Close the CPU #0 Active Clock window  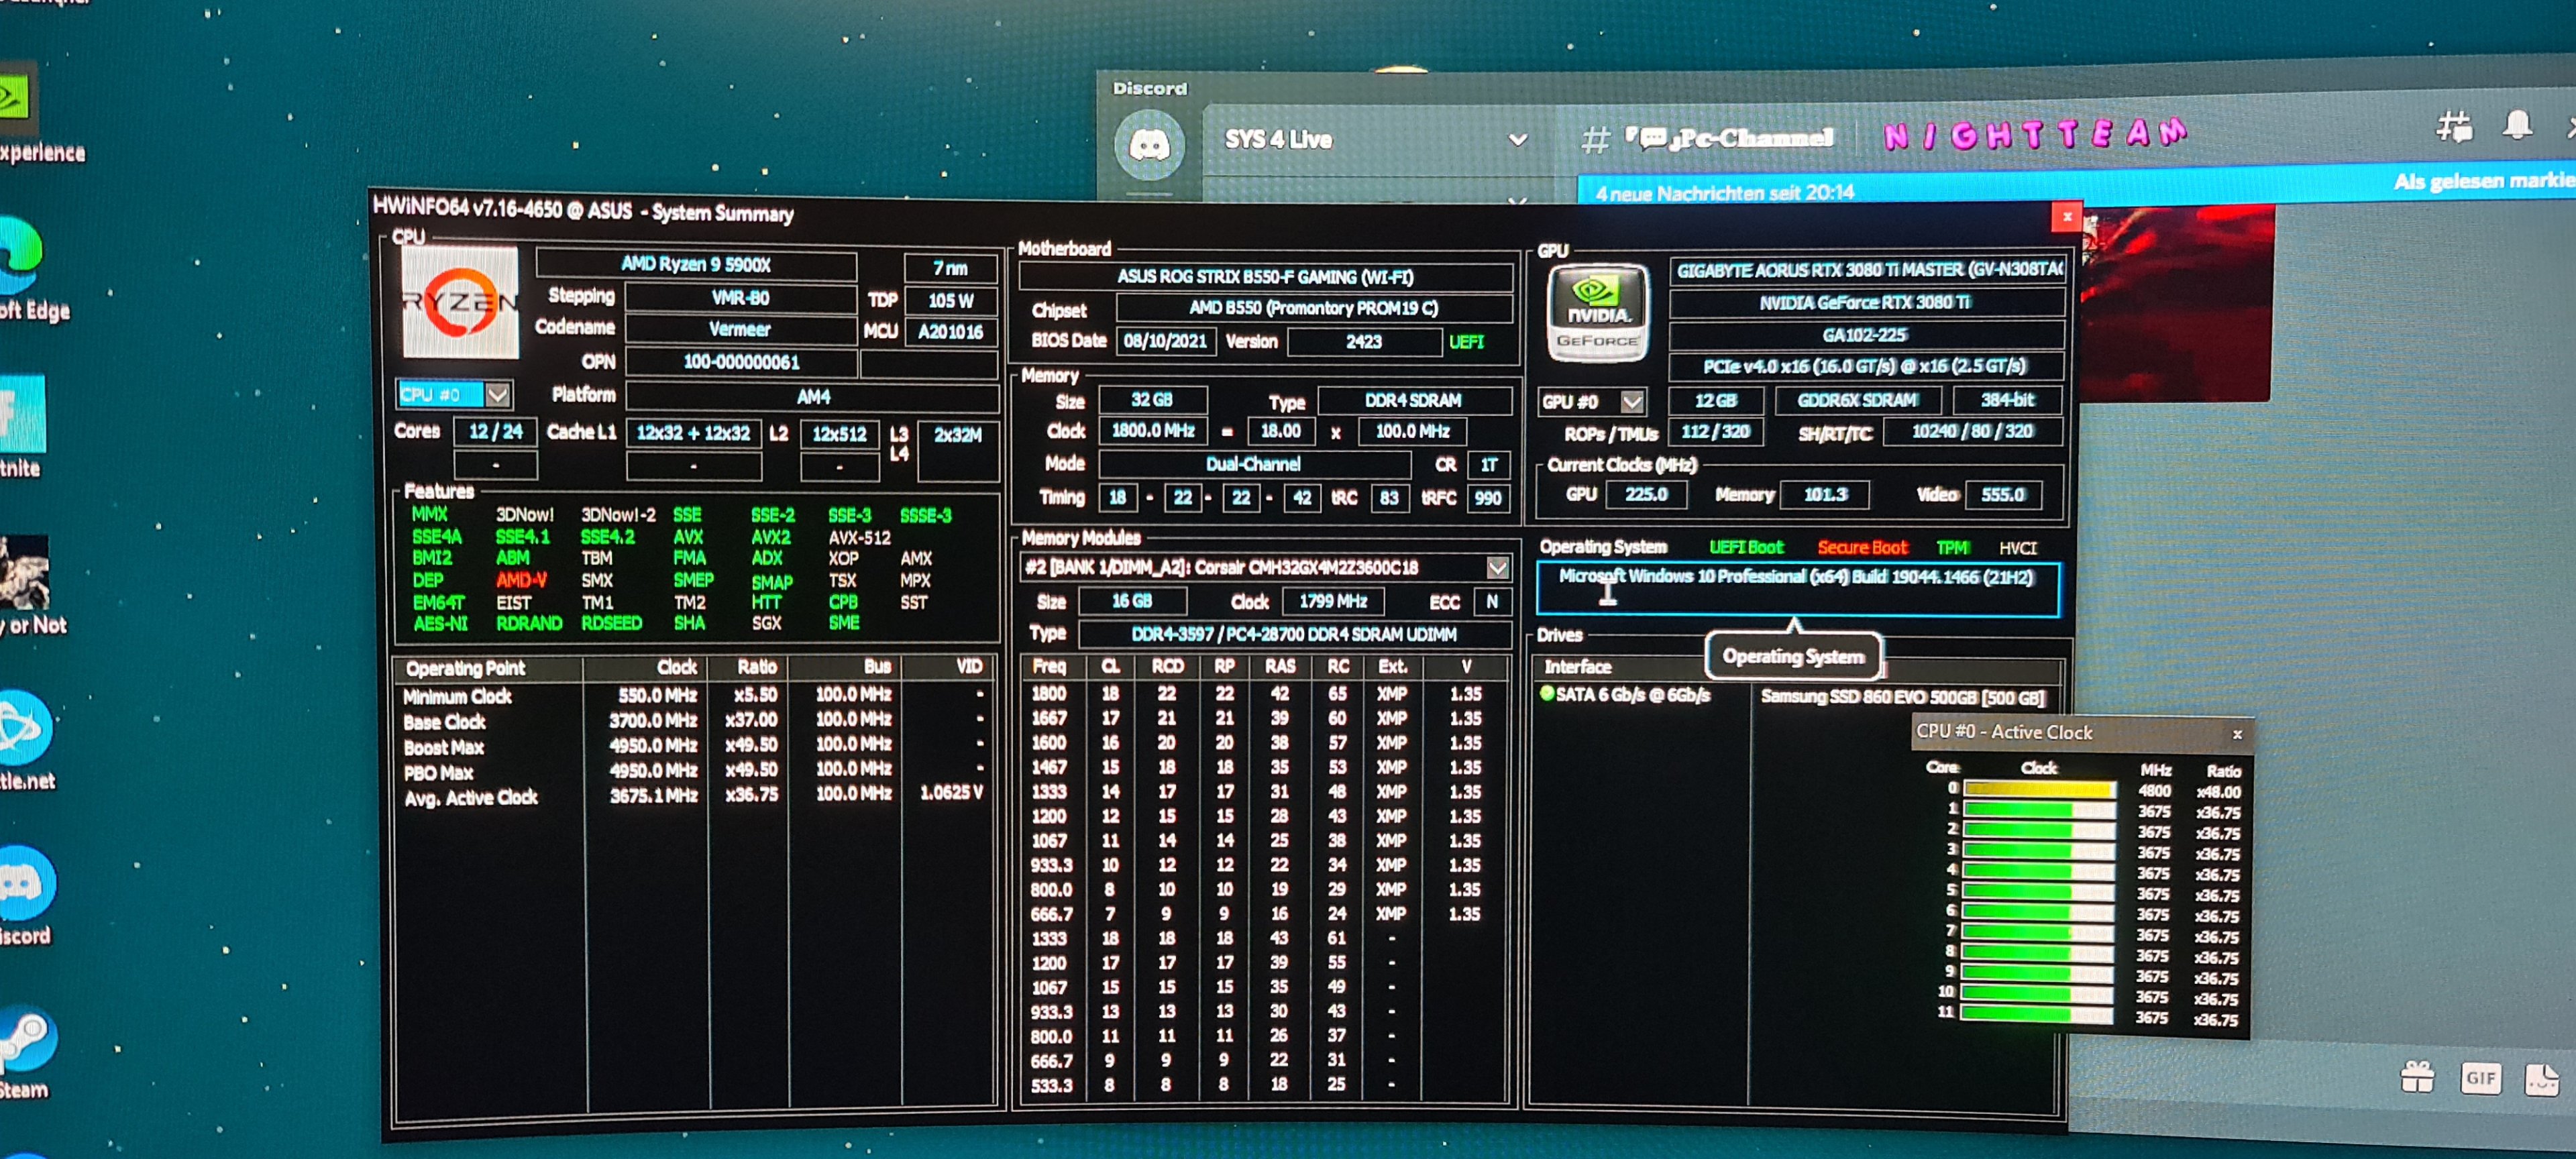(x=2237, y=734)
